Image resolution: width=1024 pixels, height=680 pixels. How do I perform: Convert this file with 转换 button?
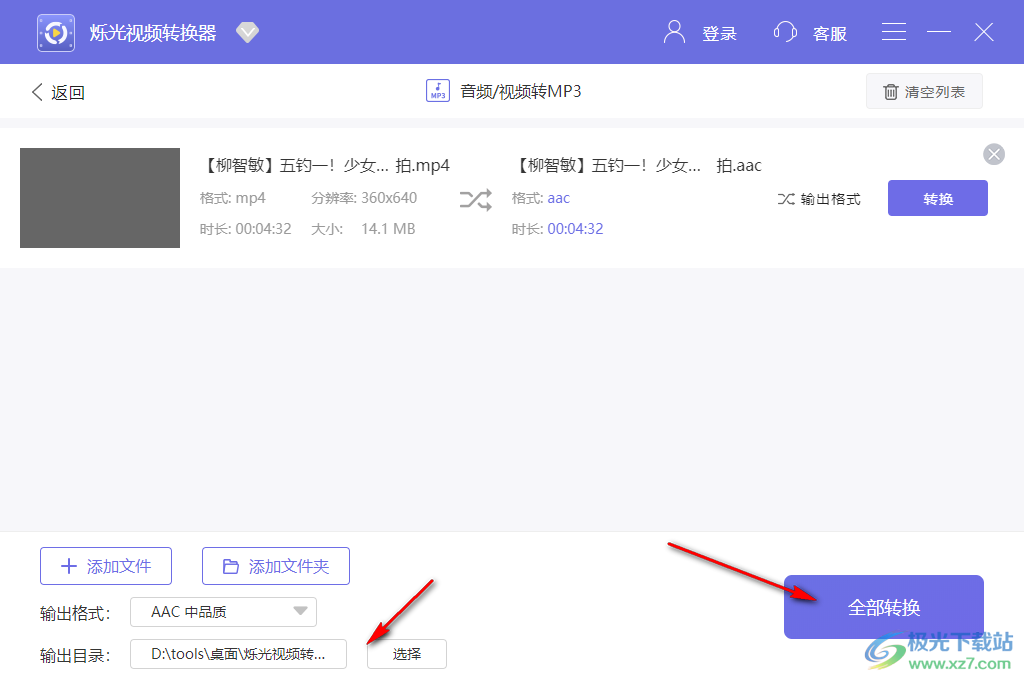click(x=937, y=198)
